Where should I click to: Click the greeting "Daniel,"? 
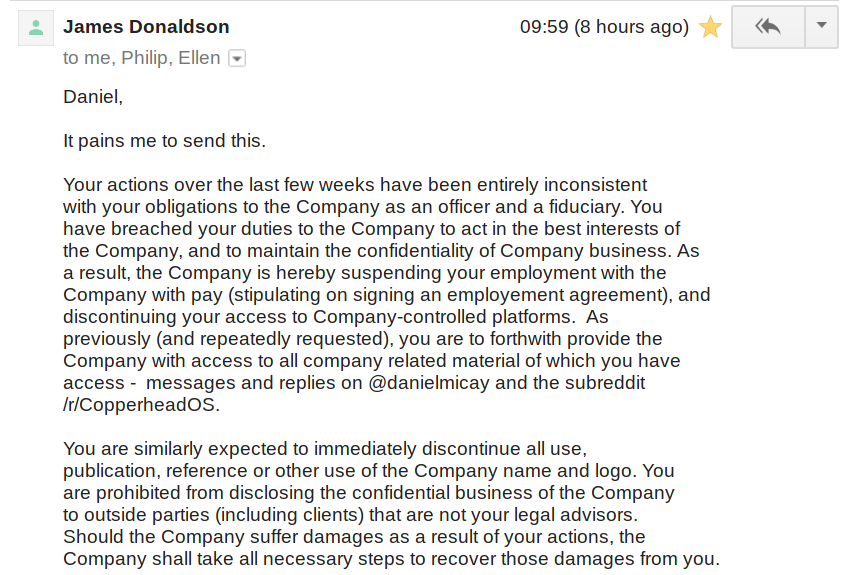[x=93, y=97]
